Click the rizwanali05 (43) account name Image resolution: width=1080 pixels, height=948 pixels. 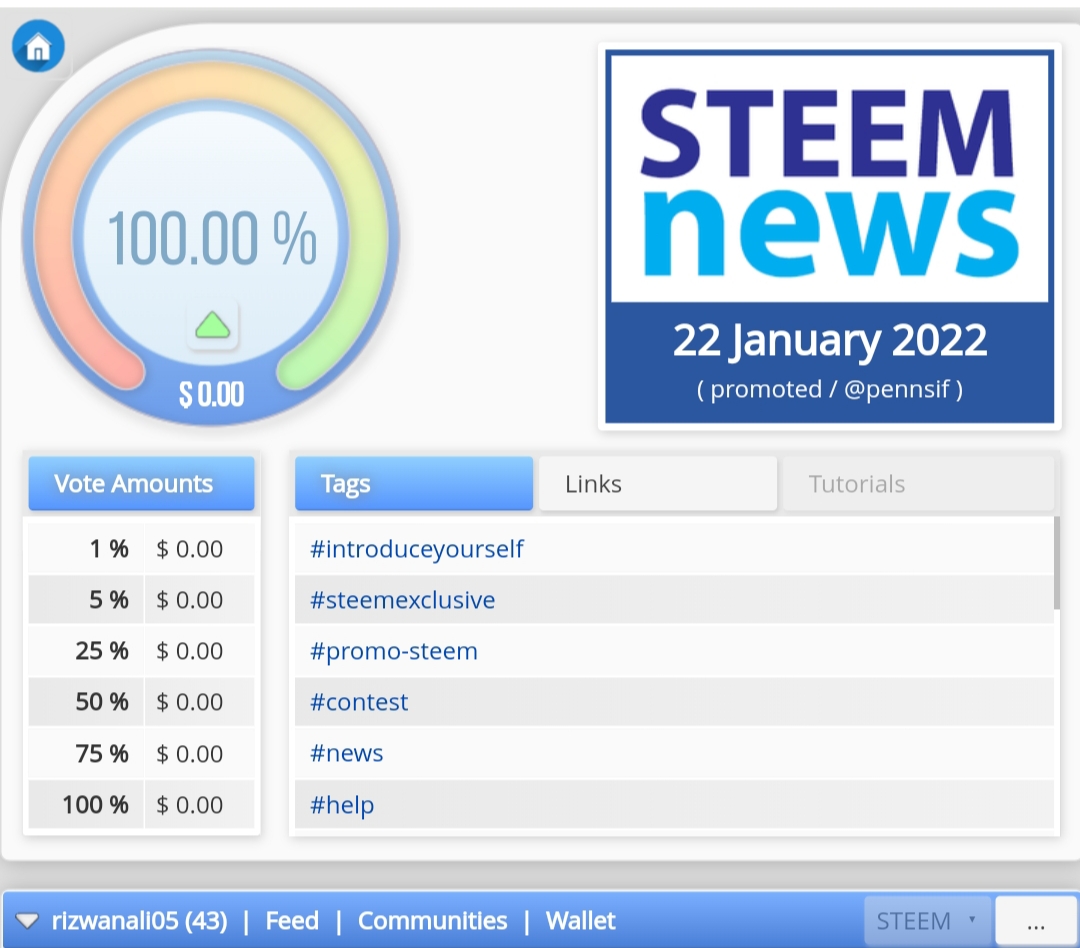coord(139,920)
